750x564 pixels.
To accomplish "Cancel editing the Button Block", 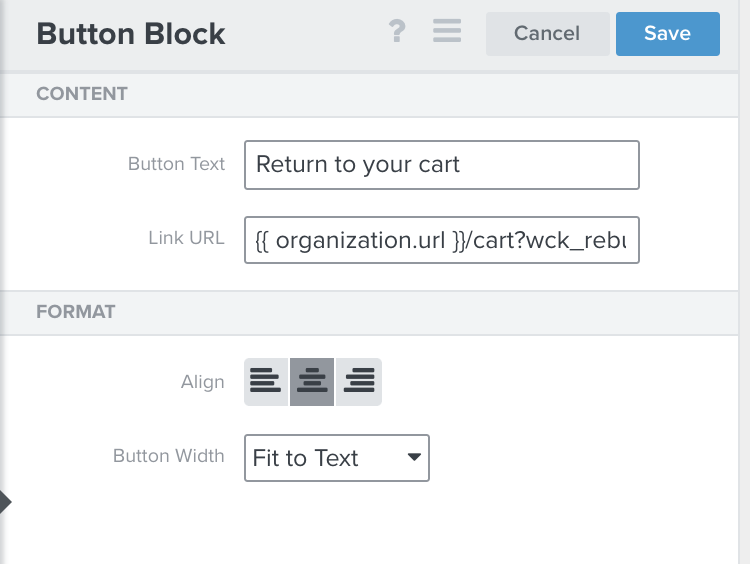I will [x=547, y=33].
